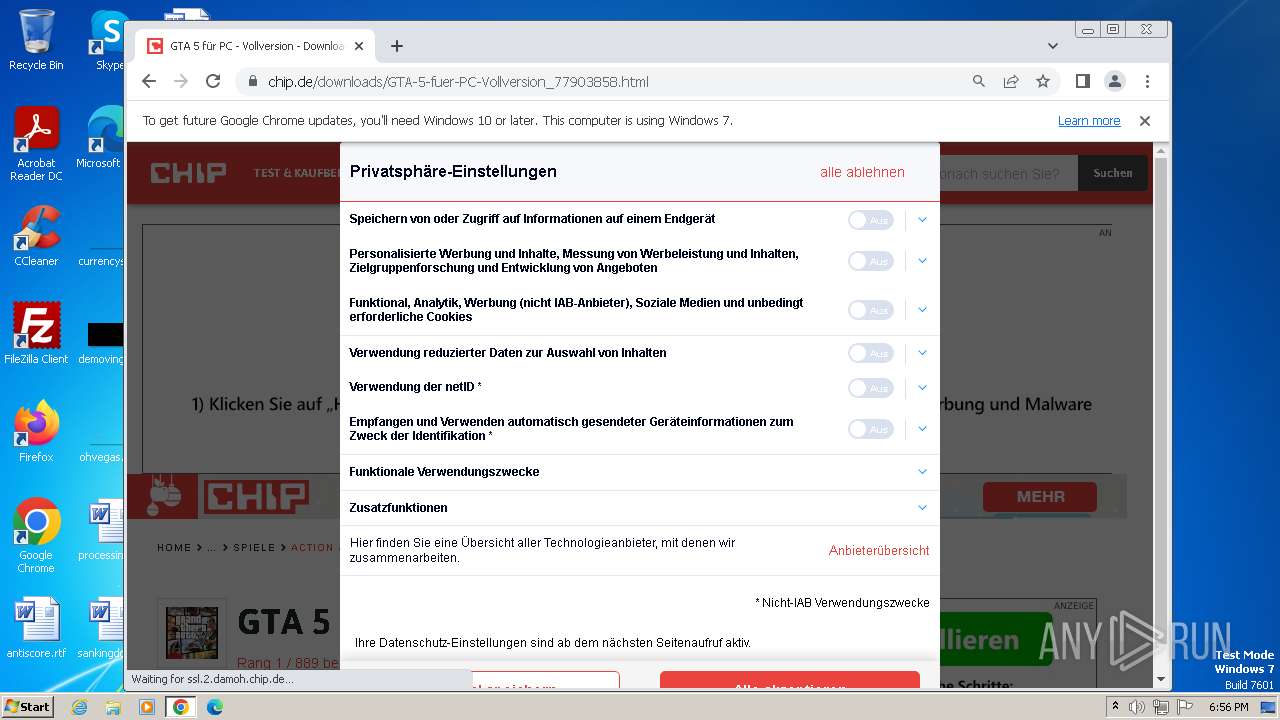Open 'Anbieterübersicht' link
Viewport: 1280px width, 720px height.
(x=879, y=550)
